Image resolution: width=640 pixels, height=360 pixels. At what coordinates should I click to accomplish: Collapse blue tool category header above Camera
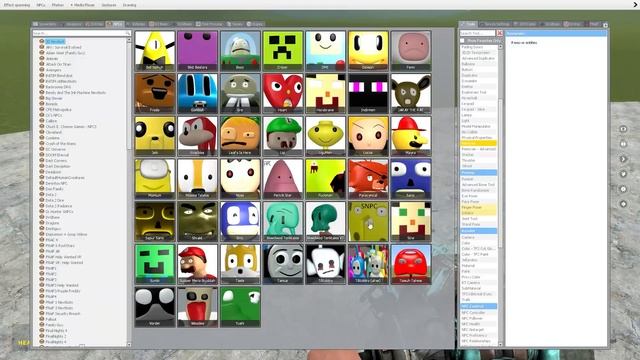pyautogui.click(x=478, y=231)
